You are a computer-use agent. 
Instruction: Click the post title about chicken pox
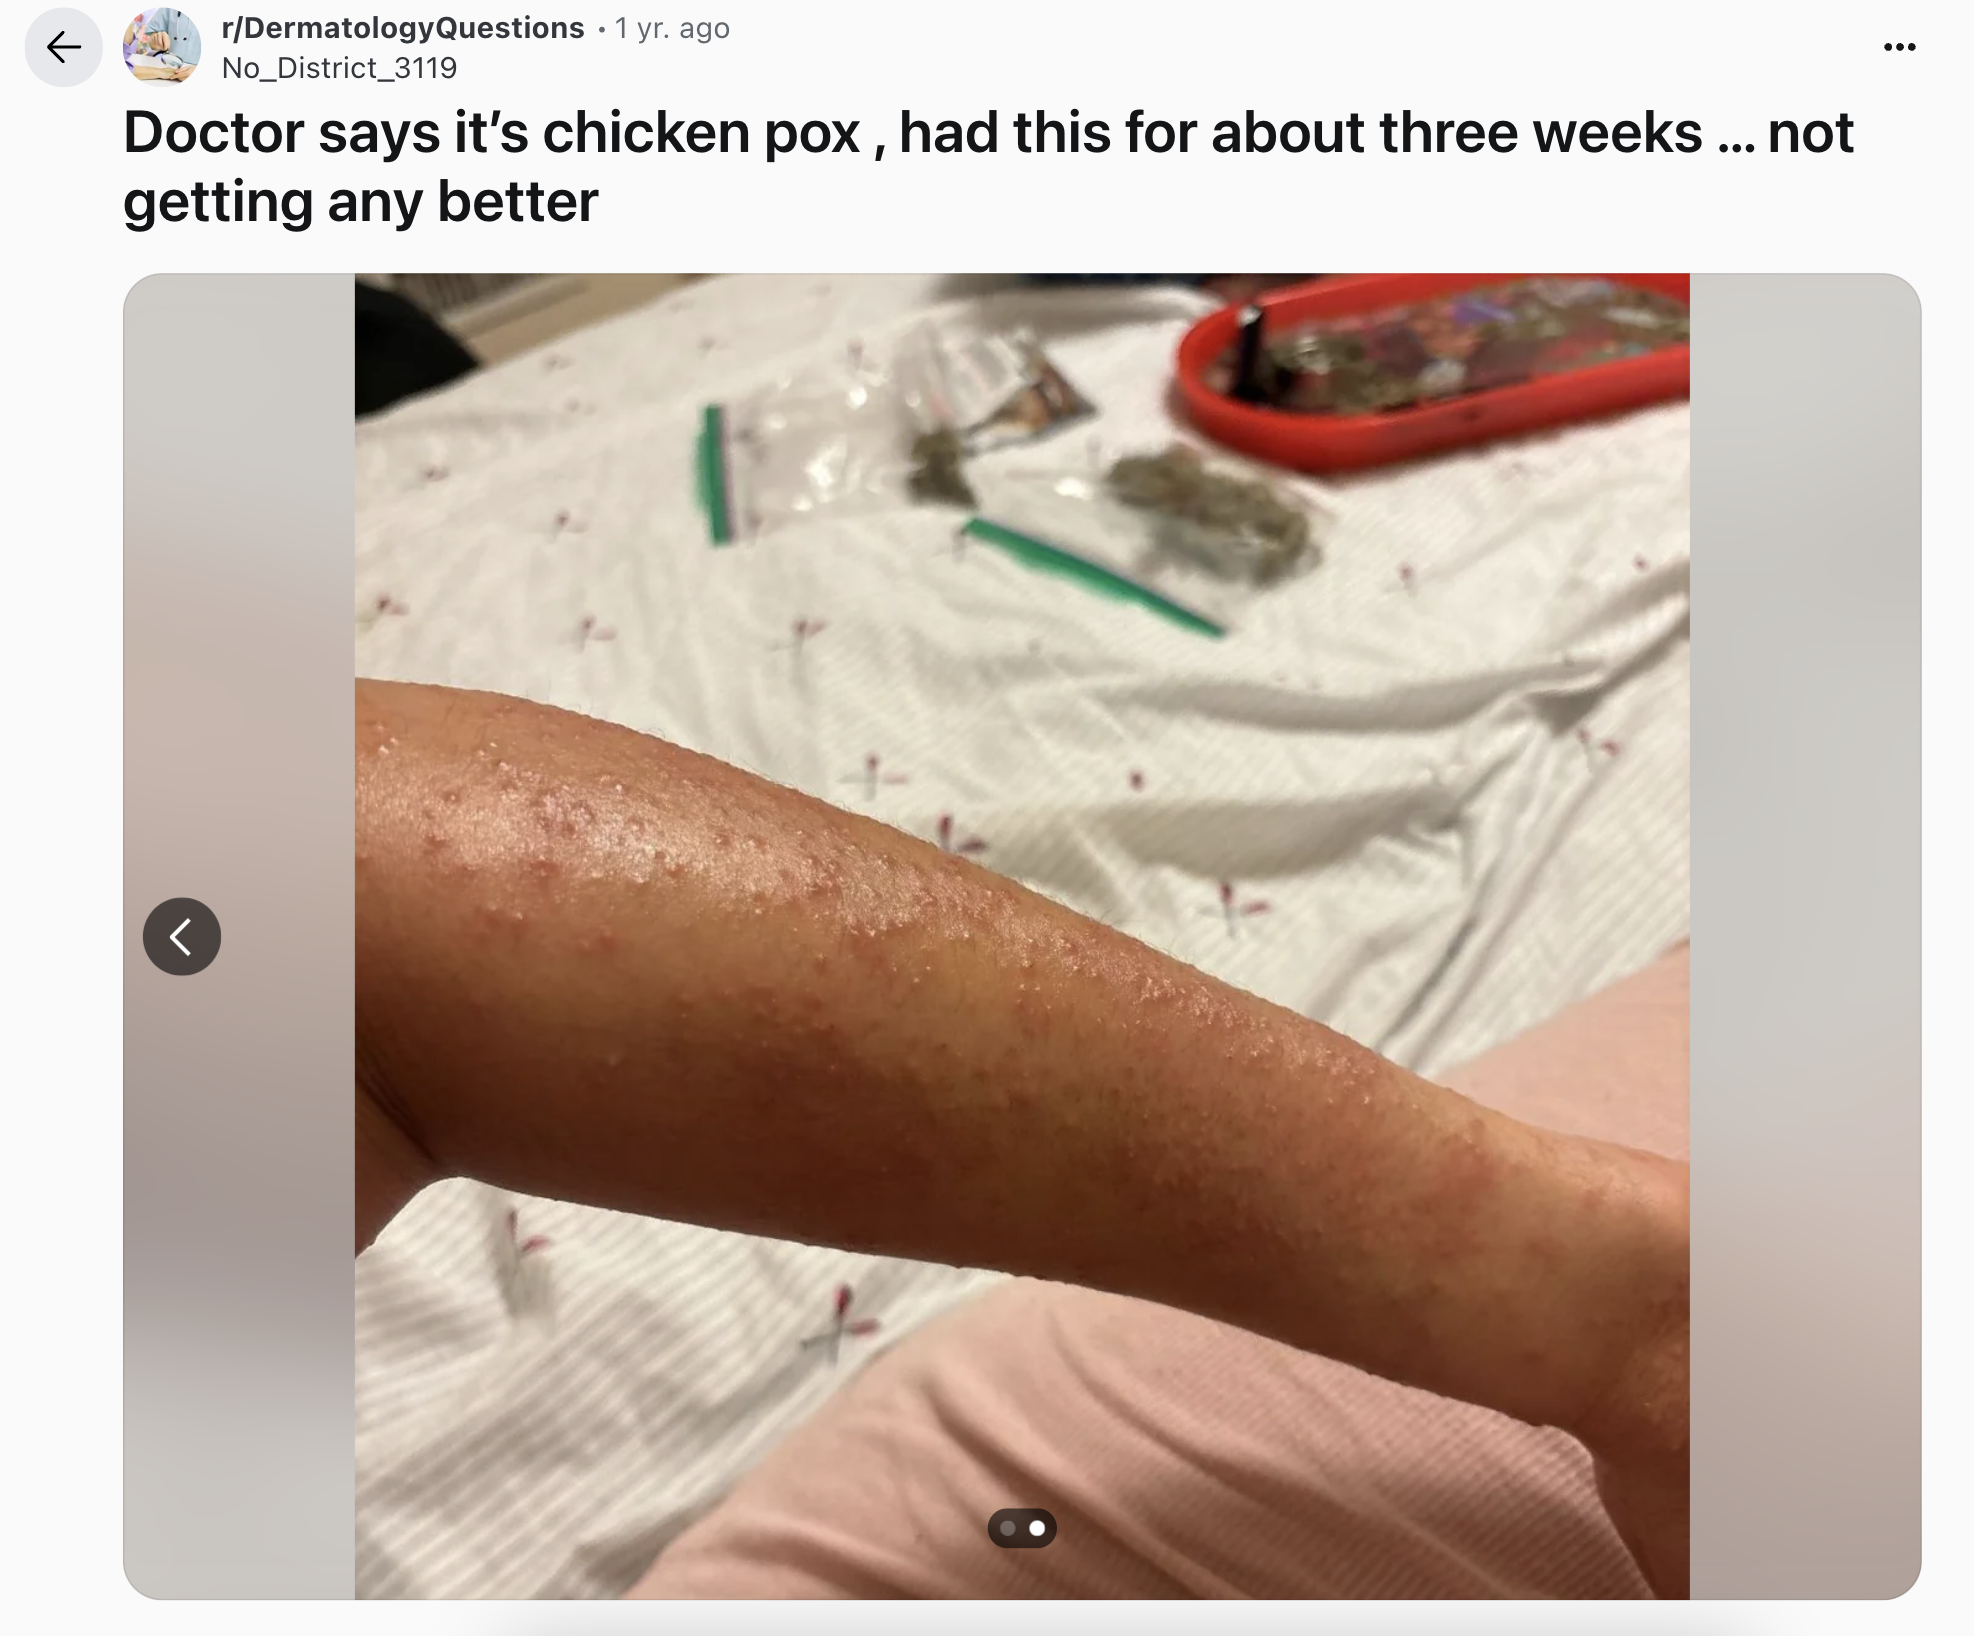click(x=988, y=166)
